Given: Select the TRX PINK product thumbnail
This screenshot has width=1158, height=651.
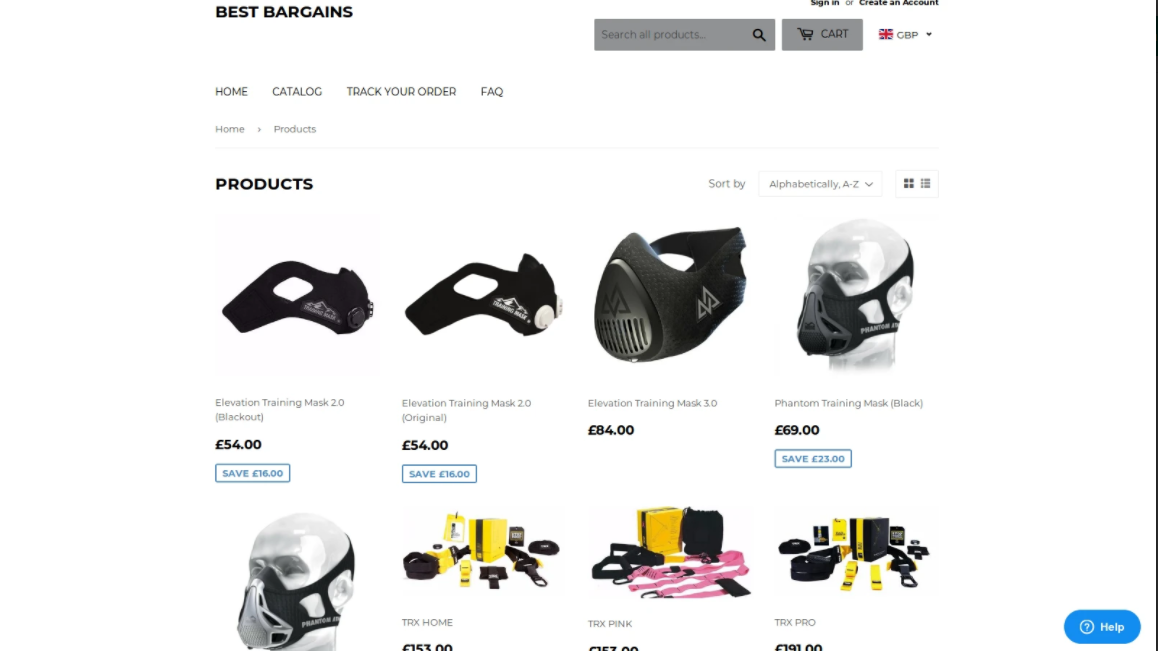Looking at the screenshot, I should 671,552.
